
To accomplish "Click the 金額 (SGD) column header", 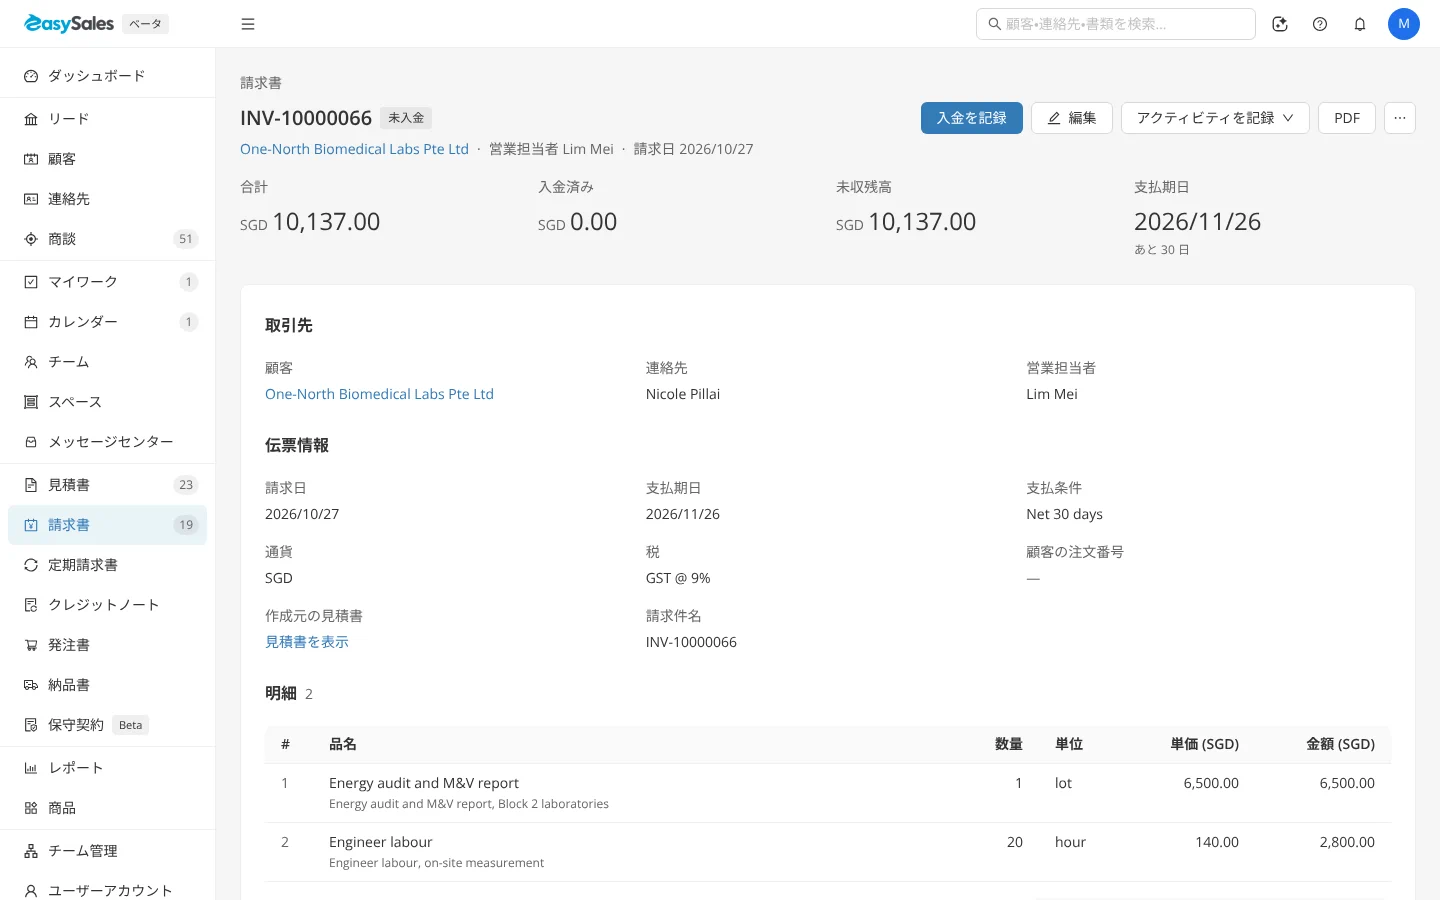I will click(x=1340, y=744).
